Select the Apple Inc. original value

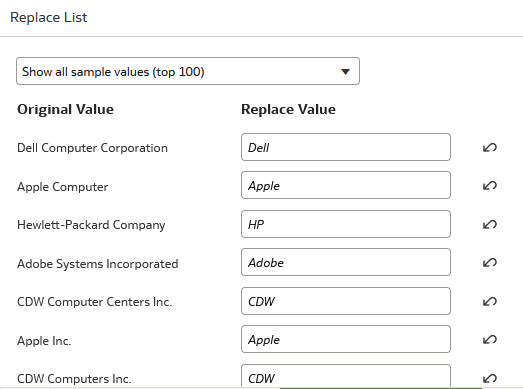44,341
